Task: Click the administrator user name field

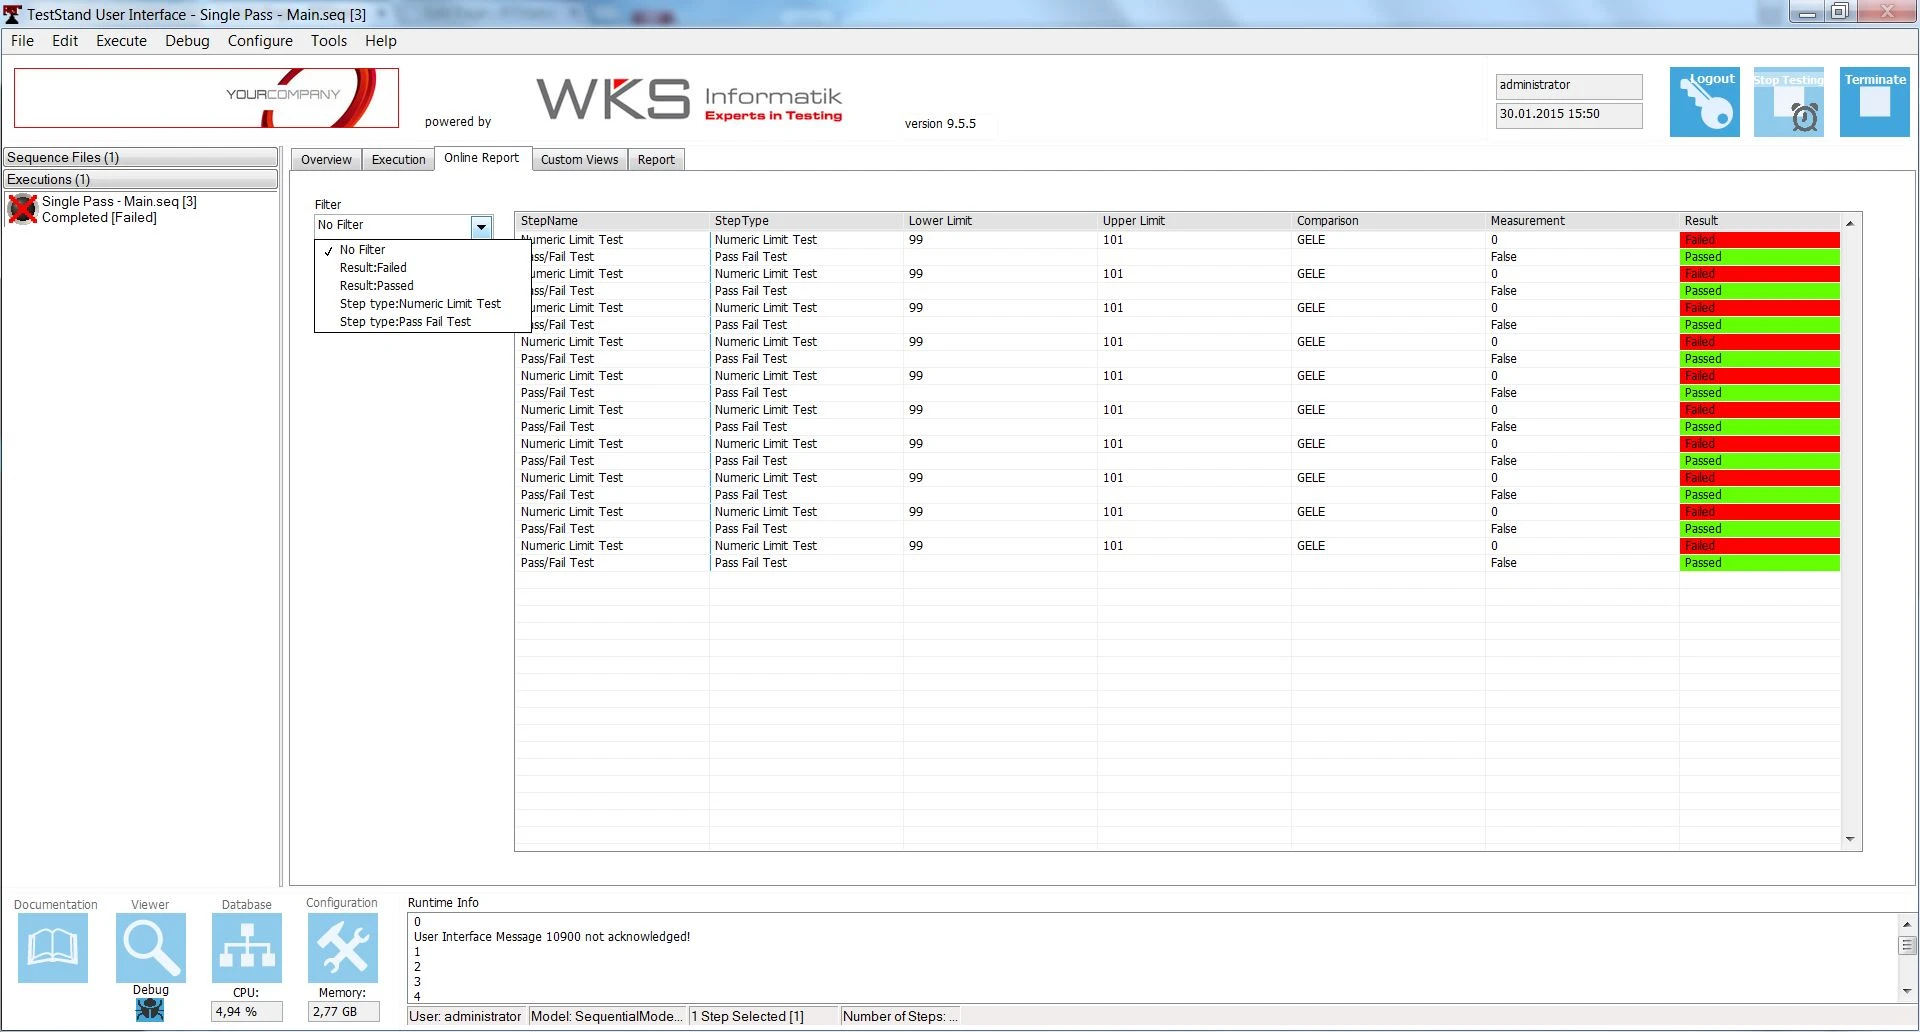Action: (1569, 86)
